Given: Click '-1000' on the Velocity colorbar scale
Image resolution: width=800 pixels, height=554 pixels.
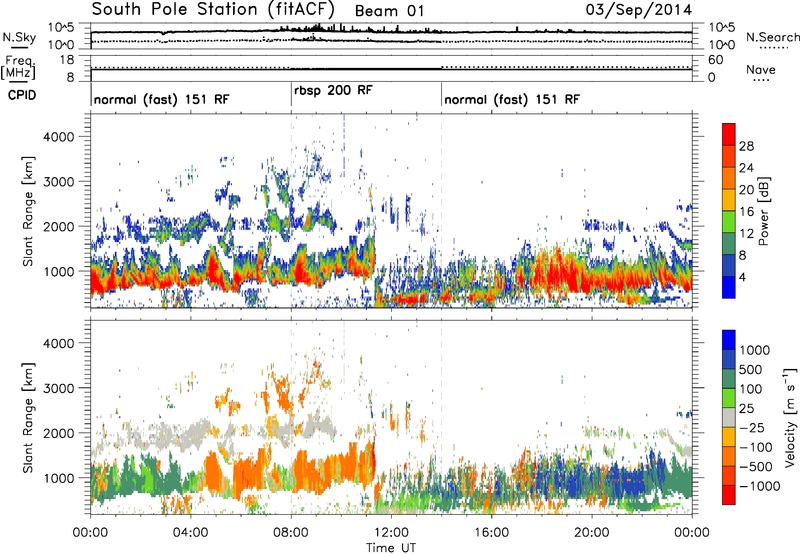Looking at the screenshot, I should (760, 486).
